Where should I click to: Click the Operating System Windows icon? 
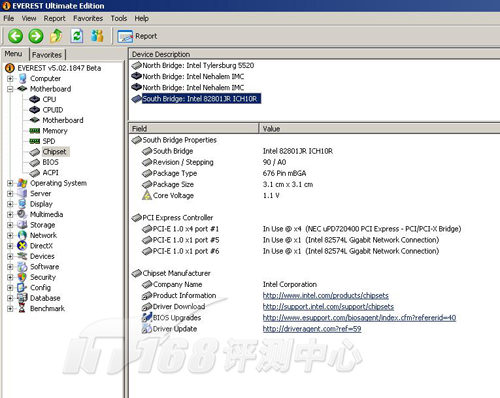click(22, 183)
